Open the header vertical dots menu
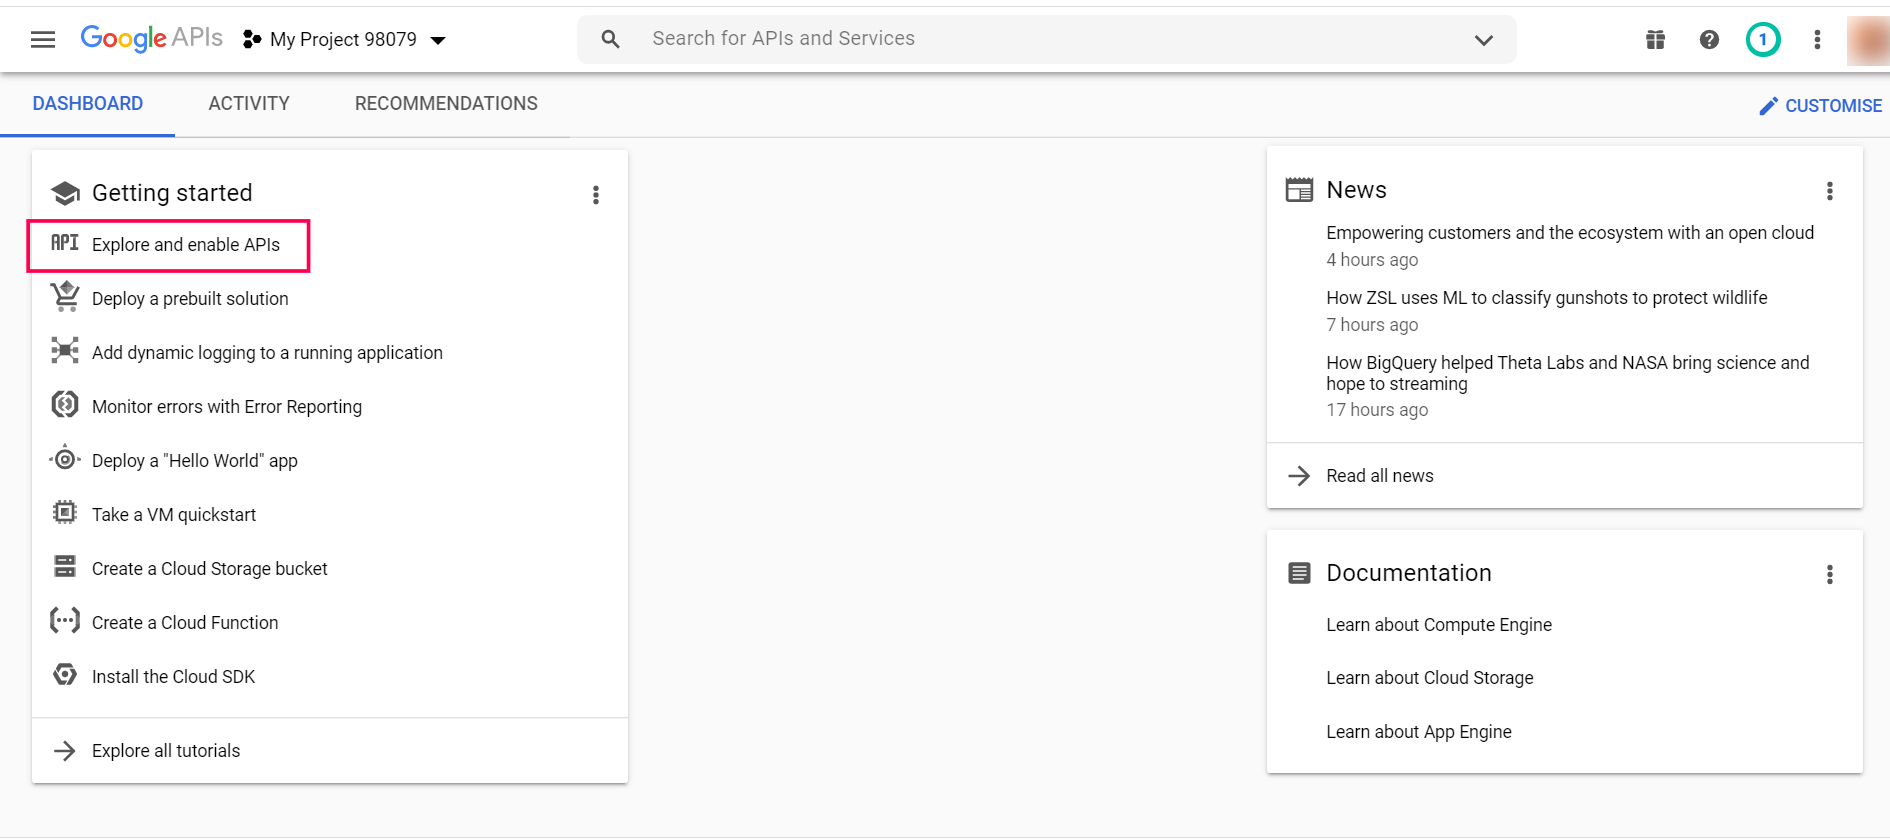This screenshot has height=840, width=1890. coord(1817,40)
